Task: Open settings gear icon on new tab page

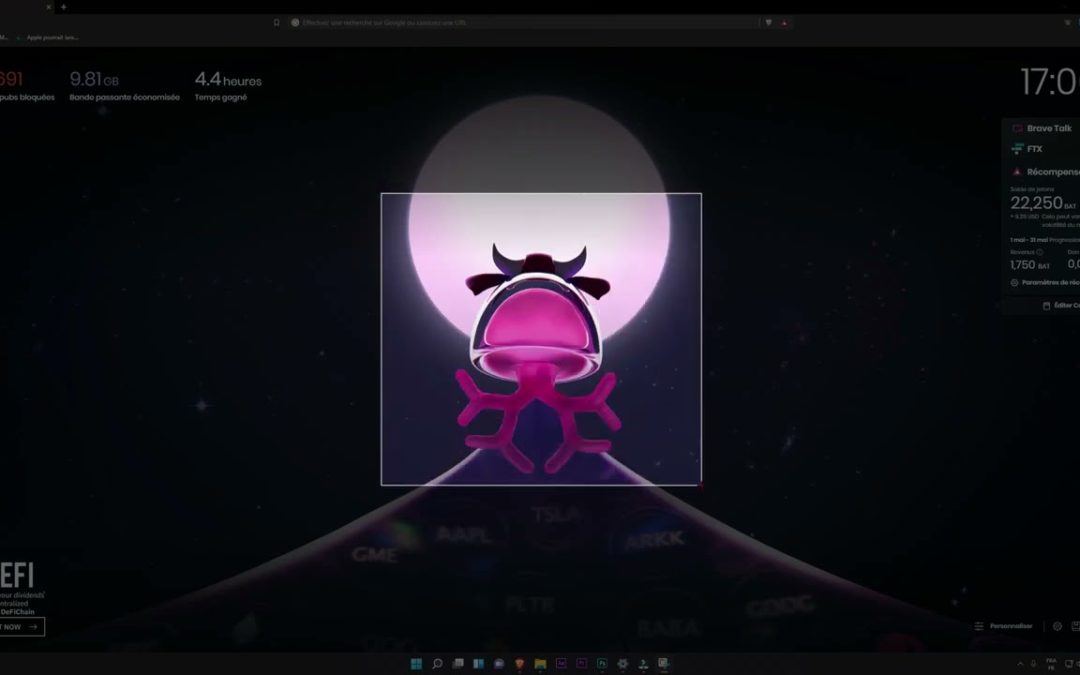Action: (x=1057, y=626)
